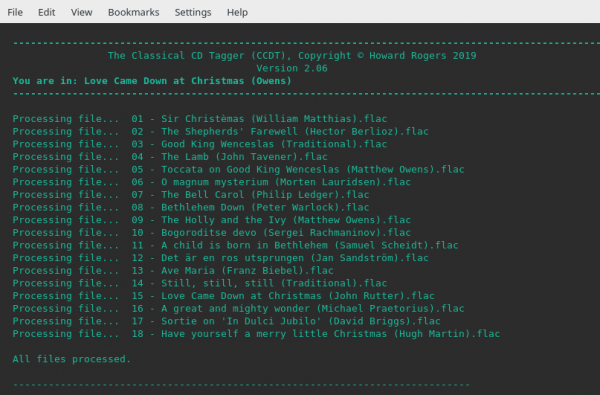Click line '17 - Sortie on 'In Dulci Jubilo''
Screen dimensions: 600x395
[227, 321]
